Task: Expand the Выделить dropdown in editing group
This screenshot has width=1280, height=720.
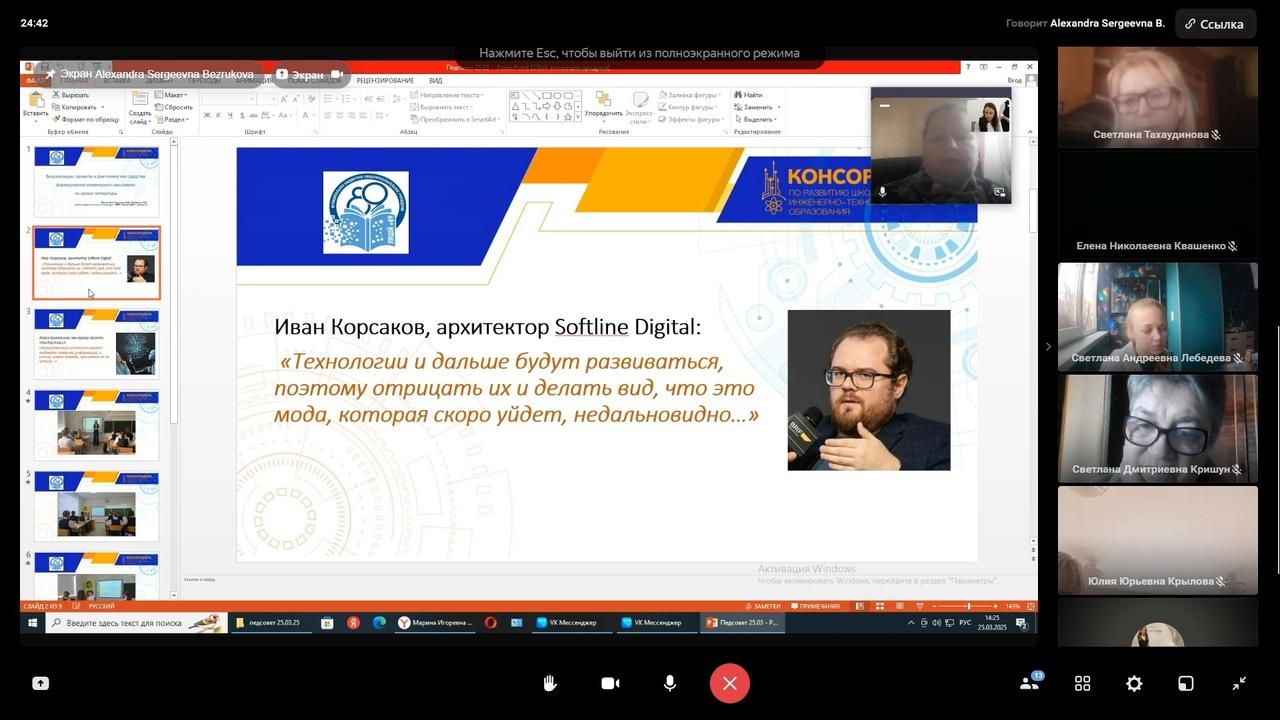Action: [x=756, y=119]
